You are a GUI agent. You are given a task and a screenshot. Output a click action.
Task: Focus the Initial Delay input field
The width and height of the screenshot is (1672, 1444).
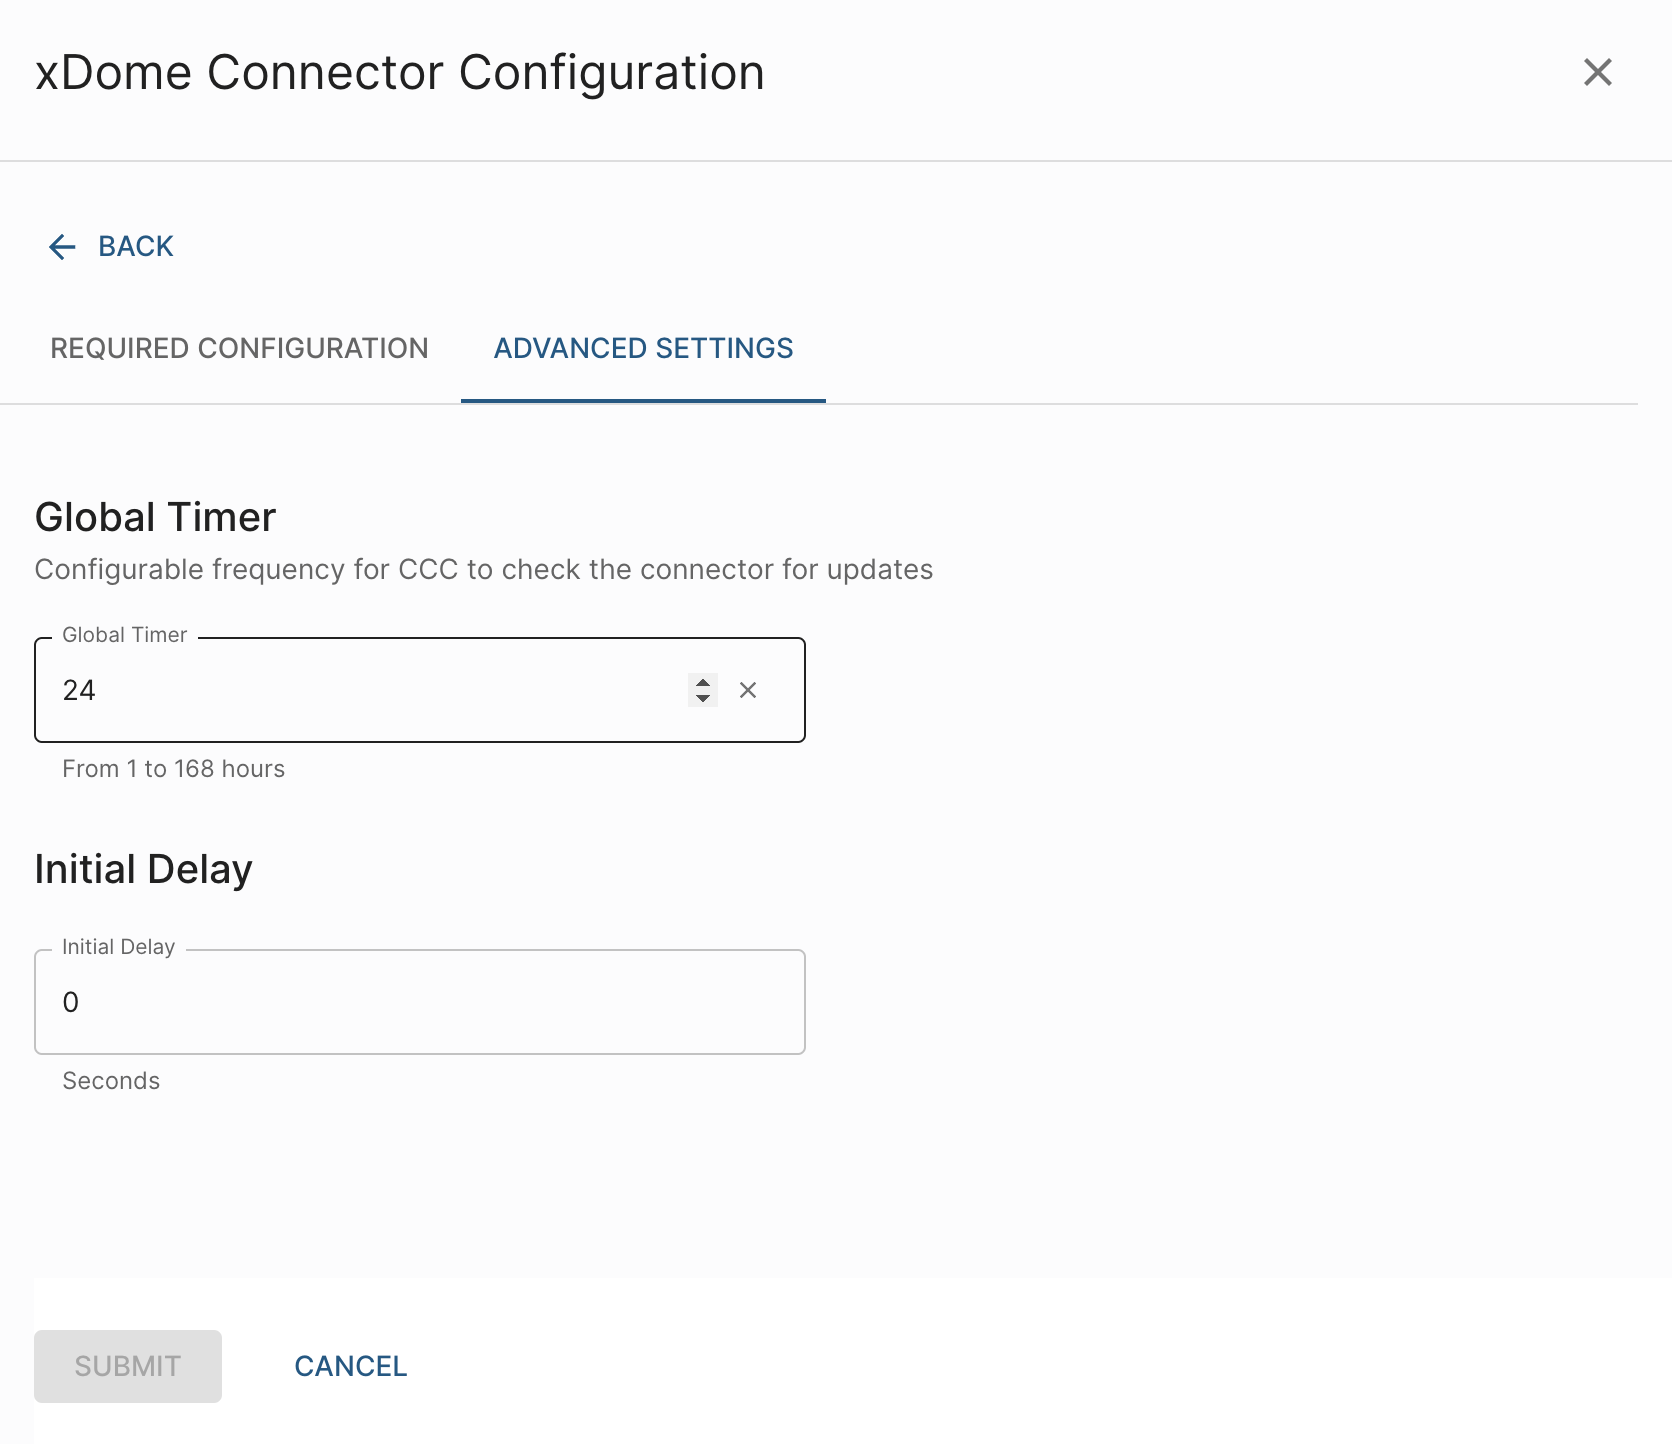click(x=420, y=1002)
